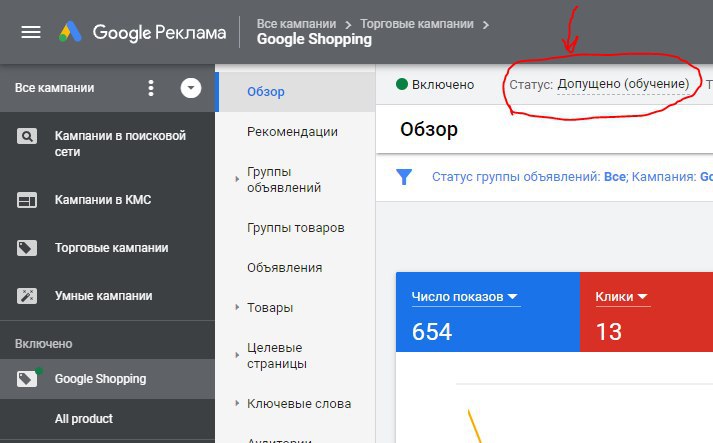Expand the Ключевые слова submenu arrow
This screenshot has width=713, height=443.
pos(237,403)
